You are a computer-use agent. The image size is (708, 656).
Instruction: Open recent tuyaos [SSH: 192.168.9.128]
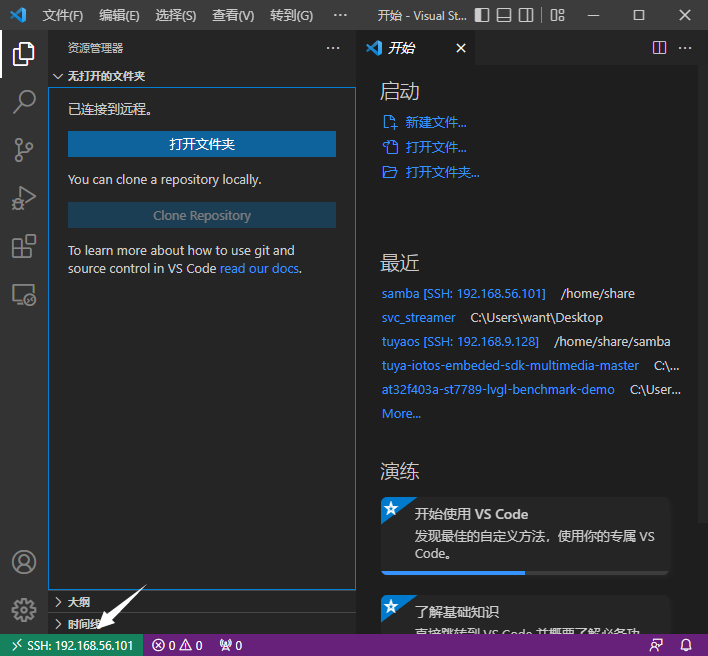tap(460, 342)
